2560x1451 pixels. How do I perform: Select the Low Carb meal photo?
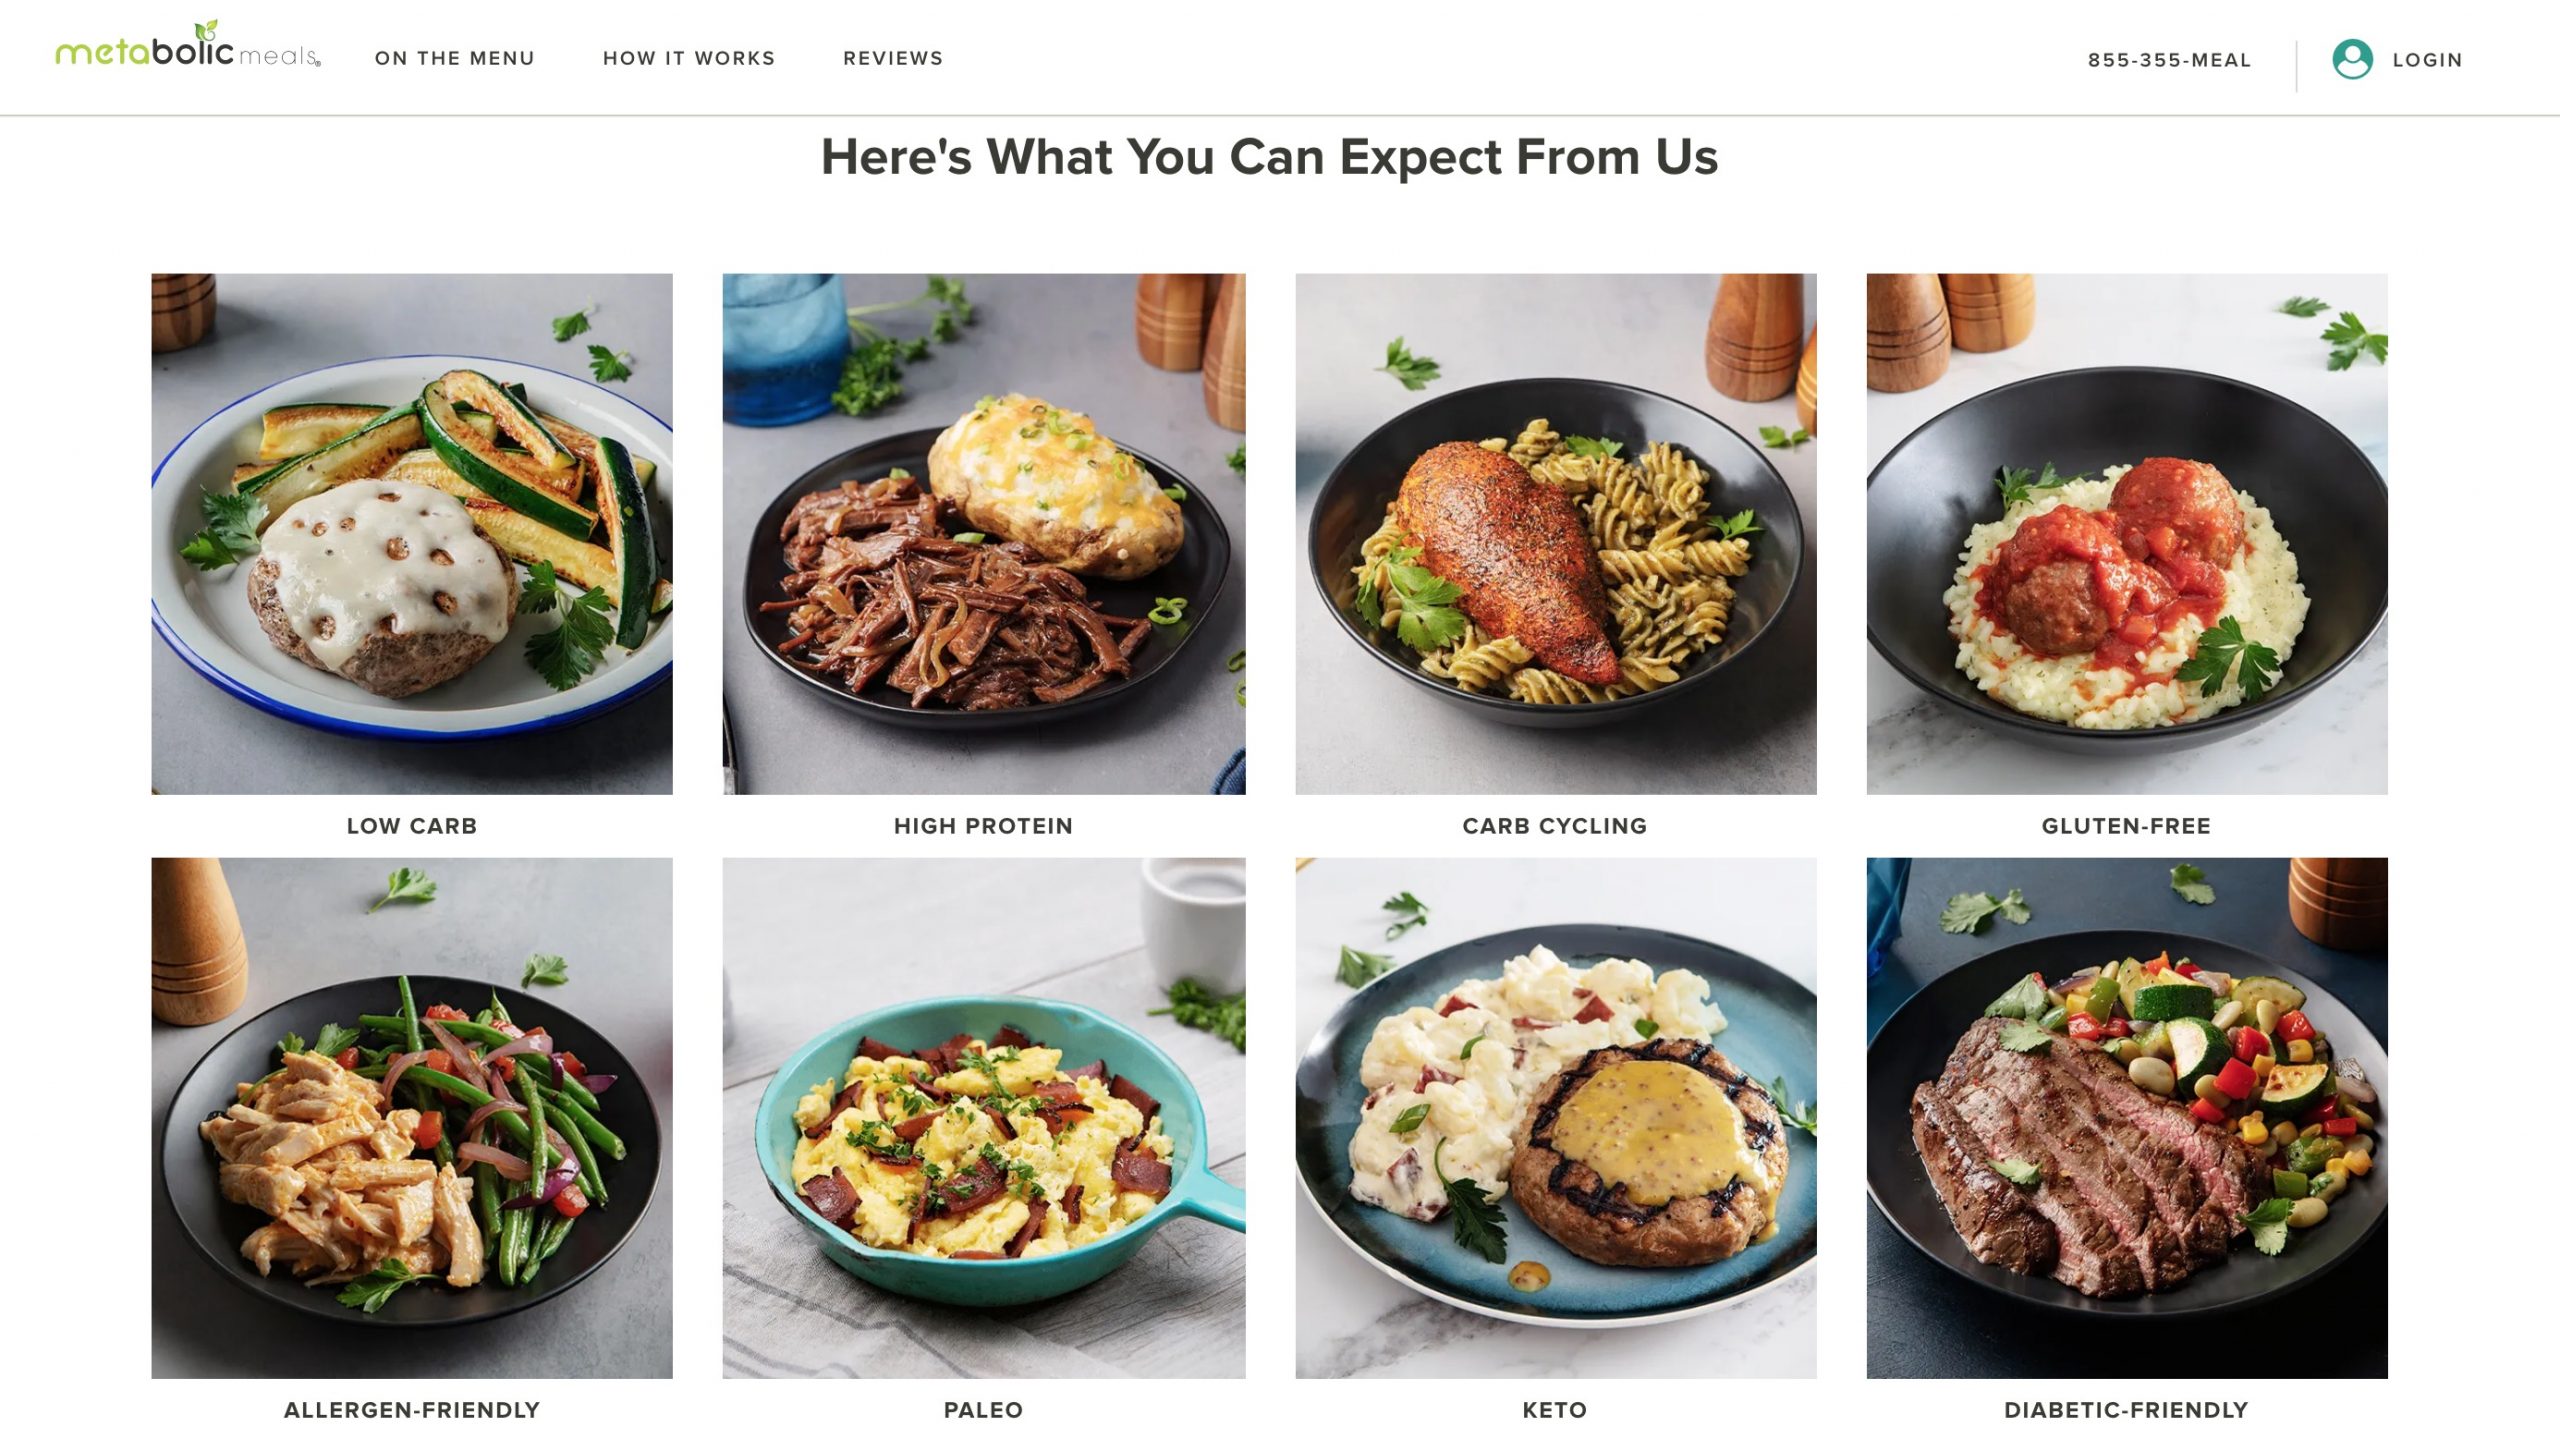pyautogui.click(x=412, y=534)
